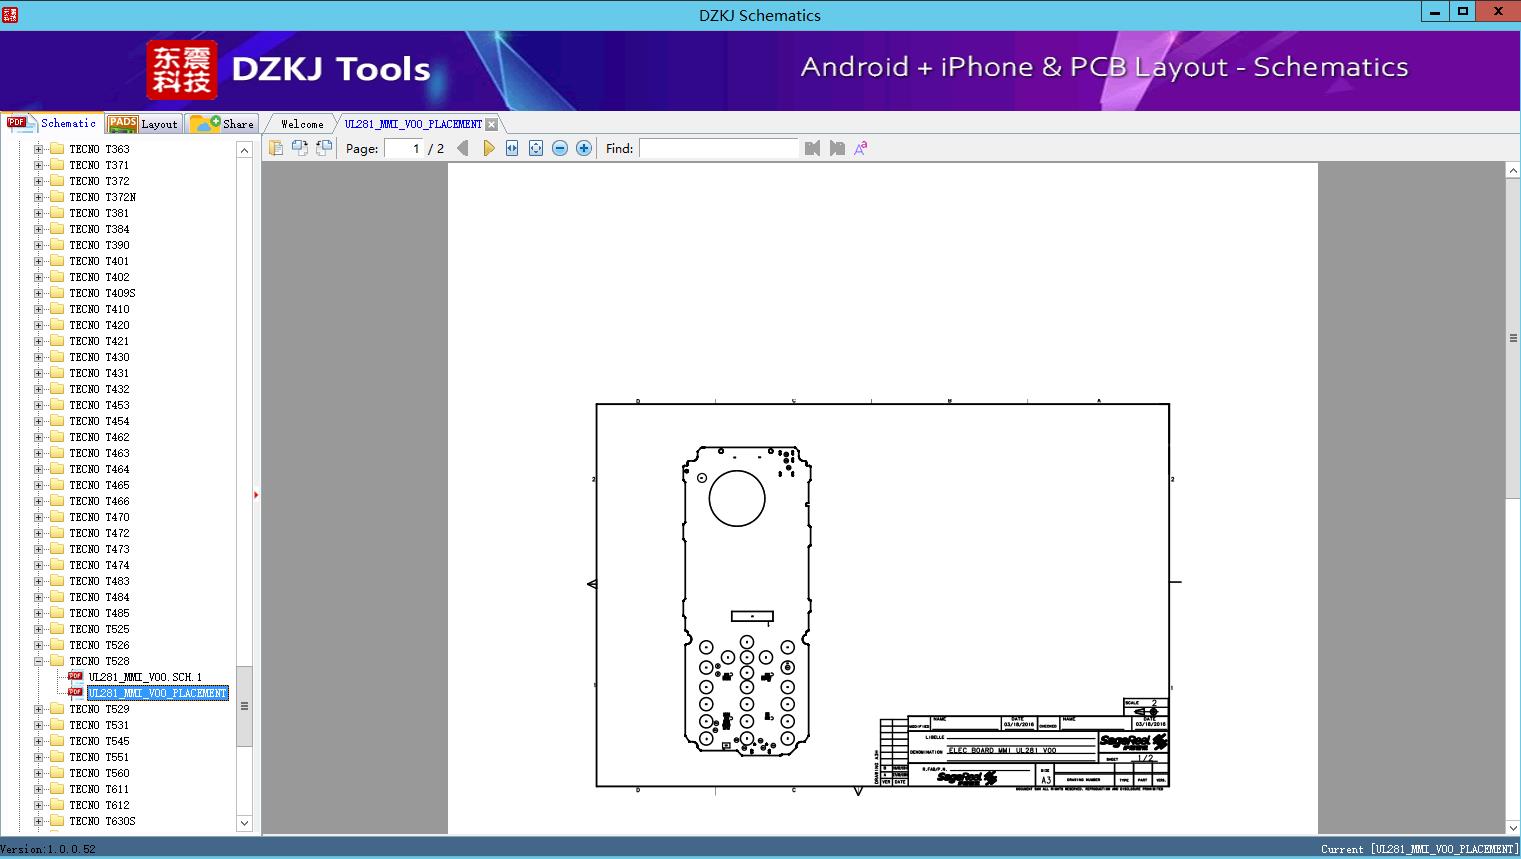Open UL281_MMI_V00.SCH.1 file

tap(145, 677)
